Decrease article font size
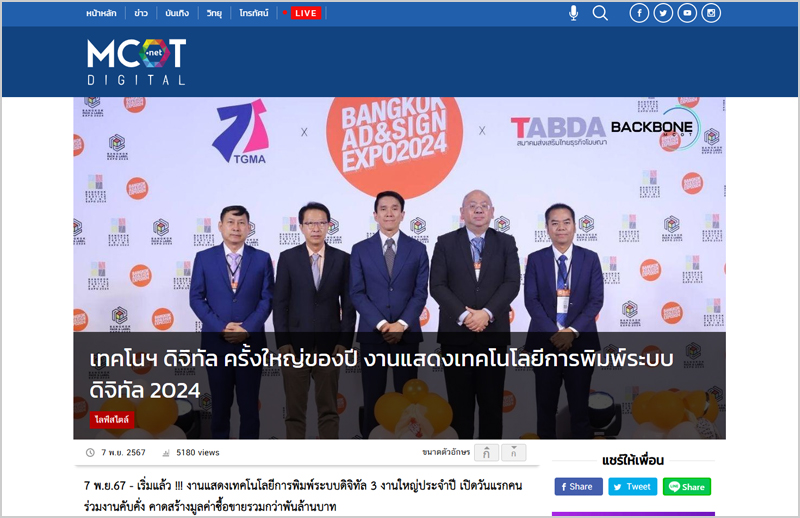Screen dimensions: 800x518 point(513,452)
